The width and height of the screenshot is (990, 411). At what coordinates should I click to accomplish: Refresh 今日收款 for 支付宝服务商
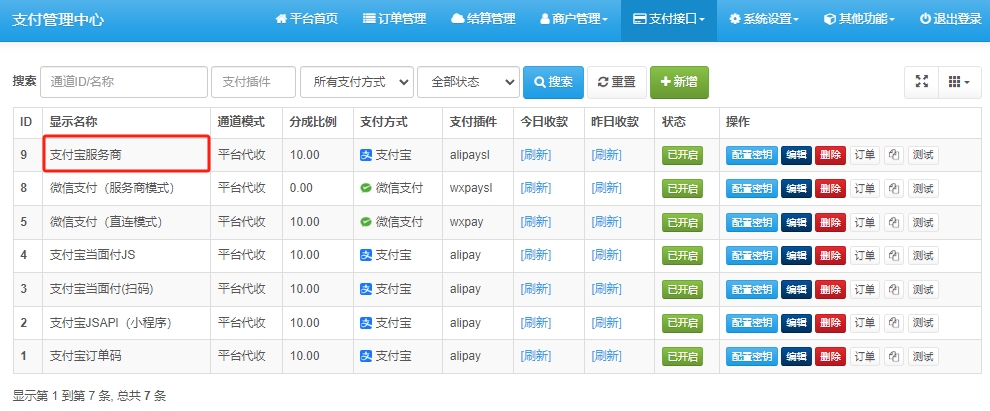[x=535, y=155]
